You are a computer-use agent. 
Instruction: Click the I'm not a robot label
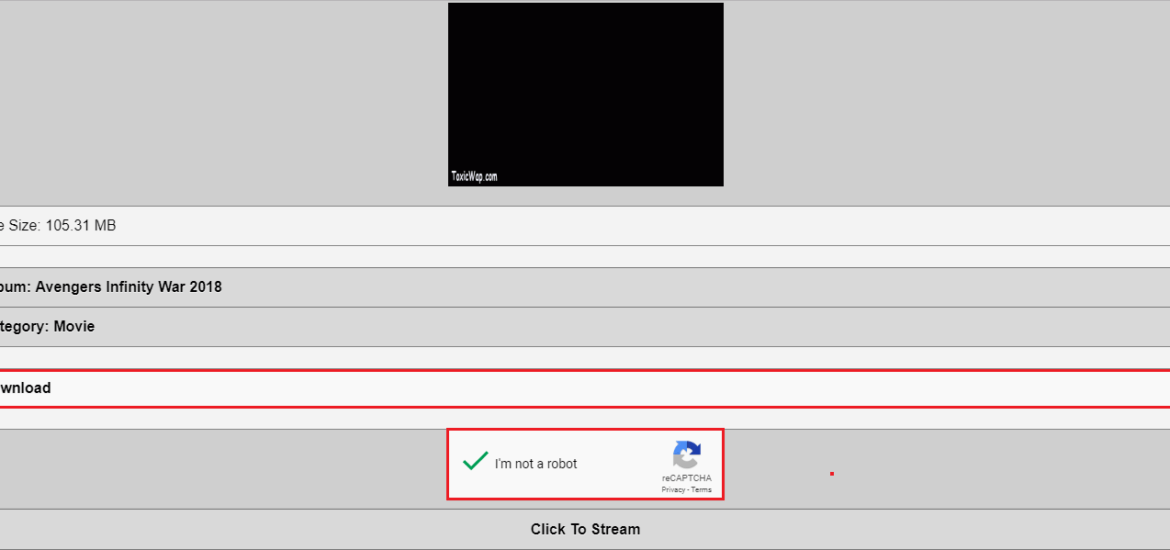pyautogui.click(x=536, y=463)
